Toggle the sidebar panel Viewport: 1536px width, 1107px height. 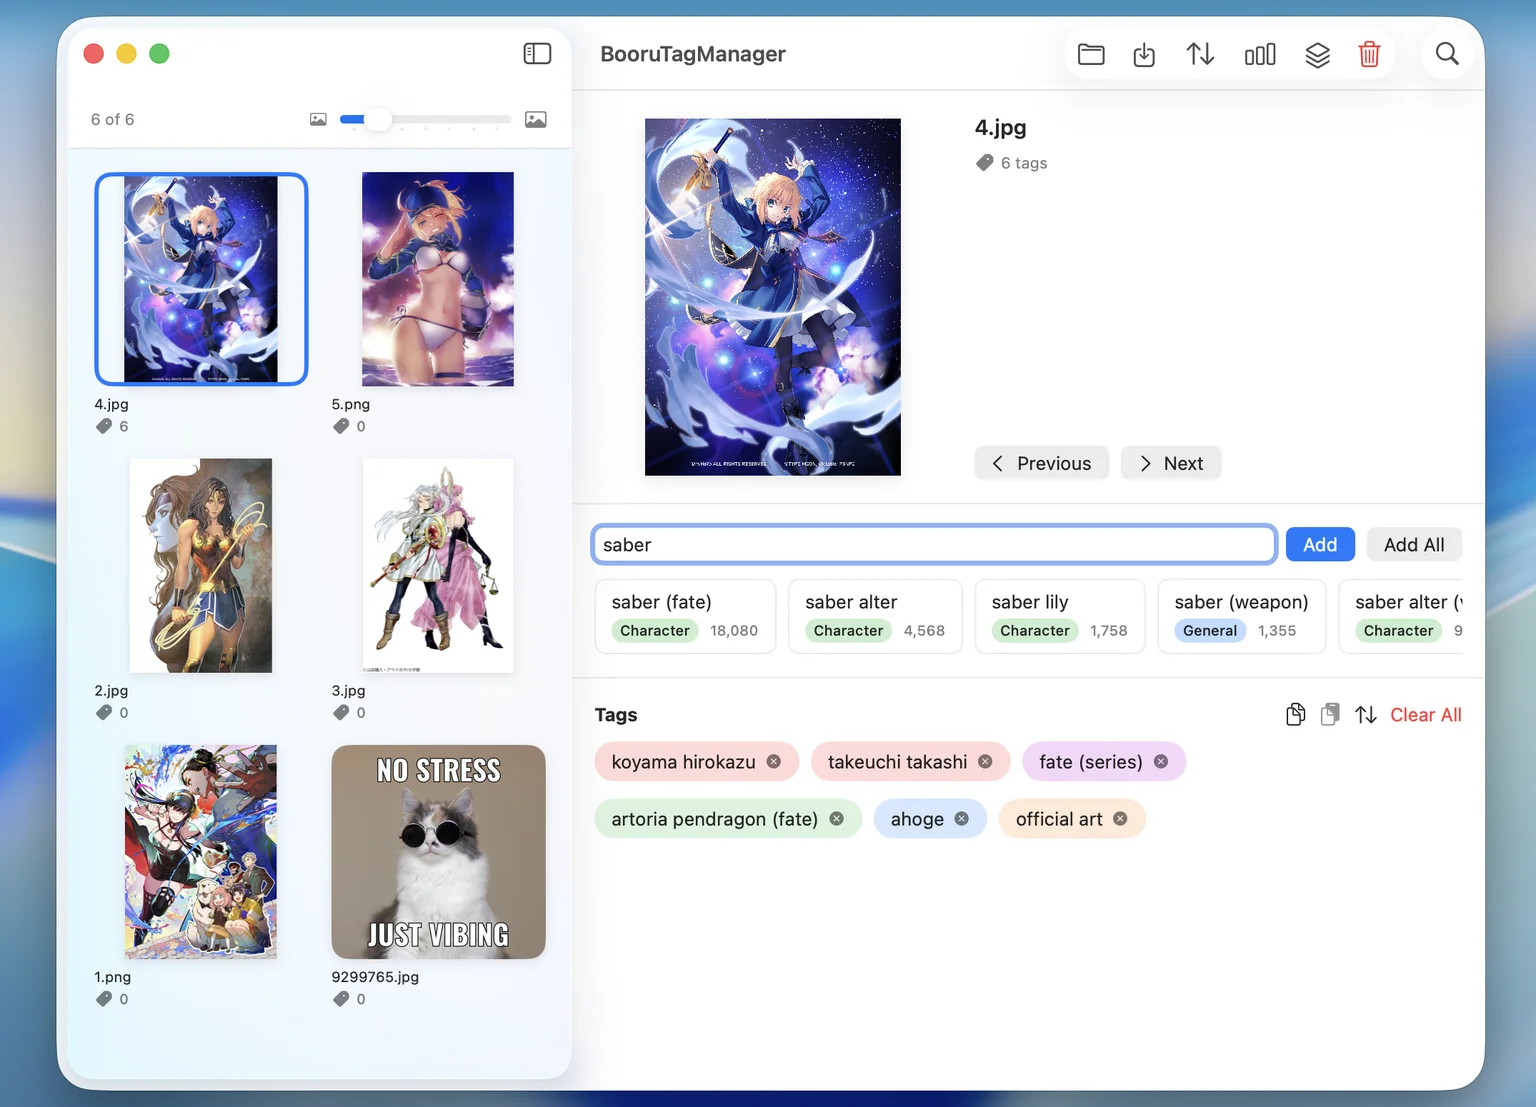point(537,54)
